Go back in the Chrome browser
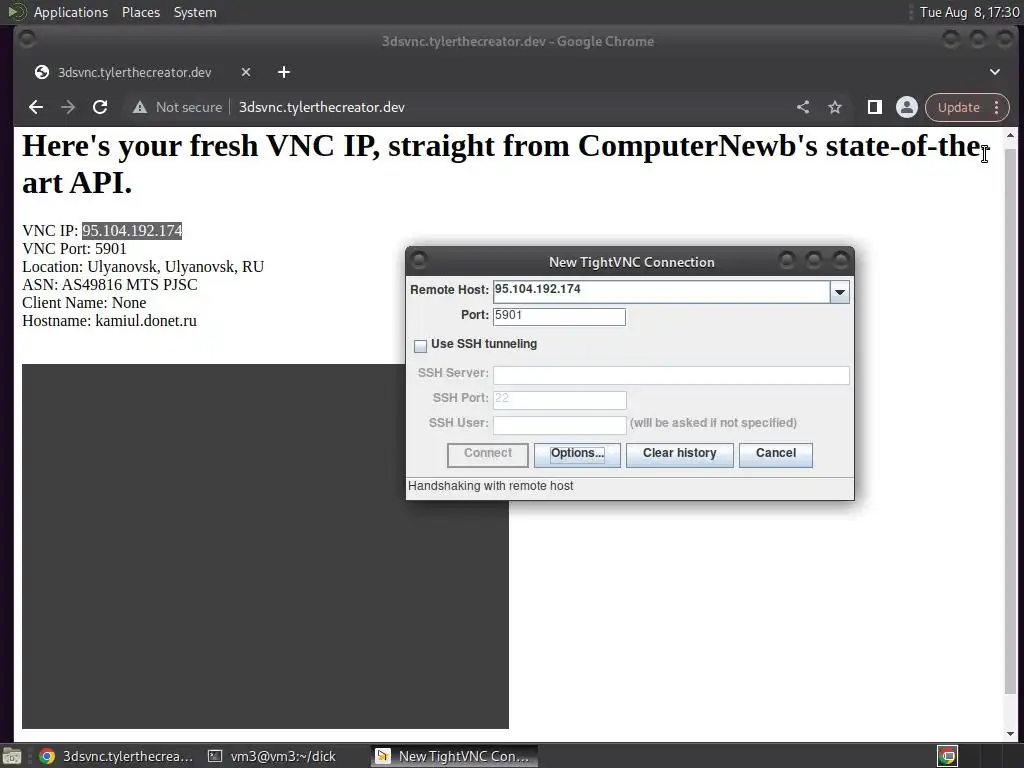This screenshot has height=768, width=1024. (x=36, y=107)
